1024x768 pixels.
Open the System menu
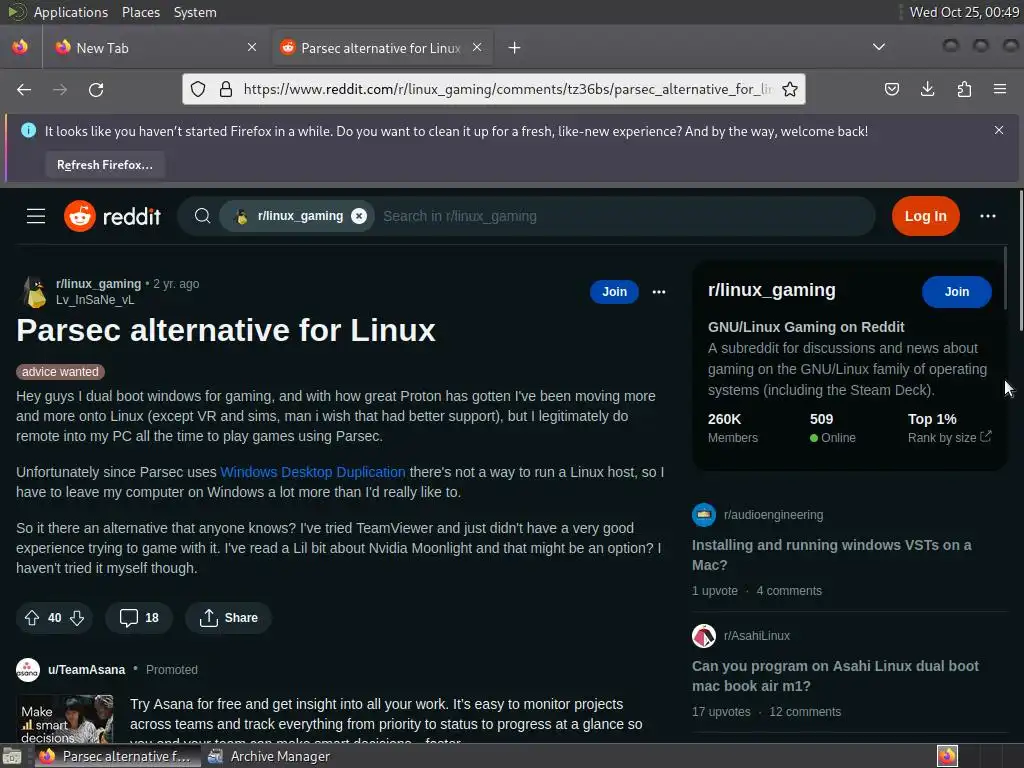pyautogui.click(x=195, y=12)
